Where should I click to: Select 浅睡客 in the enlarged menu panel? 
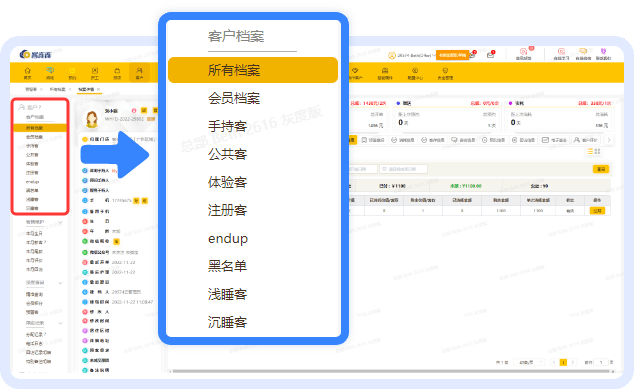227,294
